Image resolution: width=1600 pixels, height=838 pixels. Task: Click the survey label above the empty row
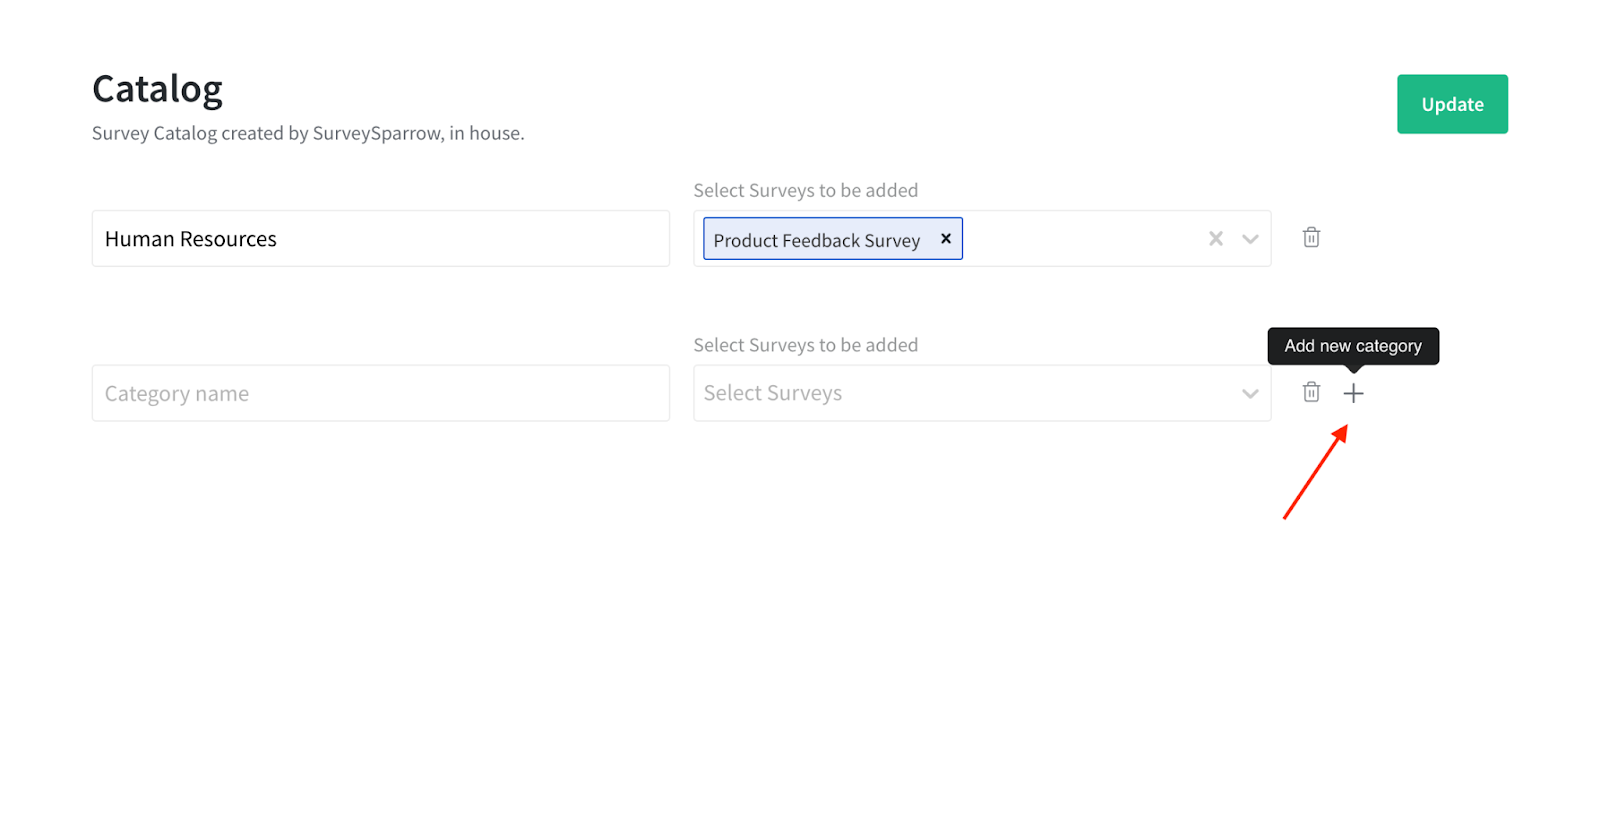point(805,345)
